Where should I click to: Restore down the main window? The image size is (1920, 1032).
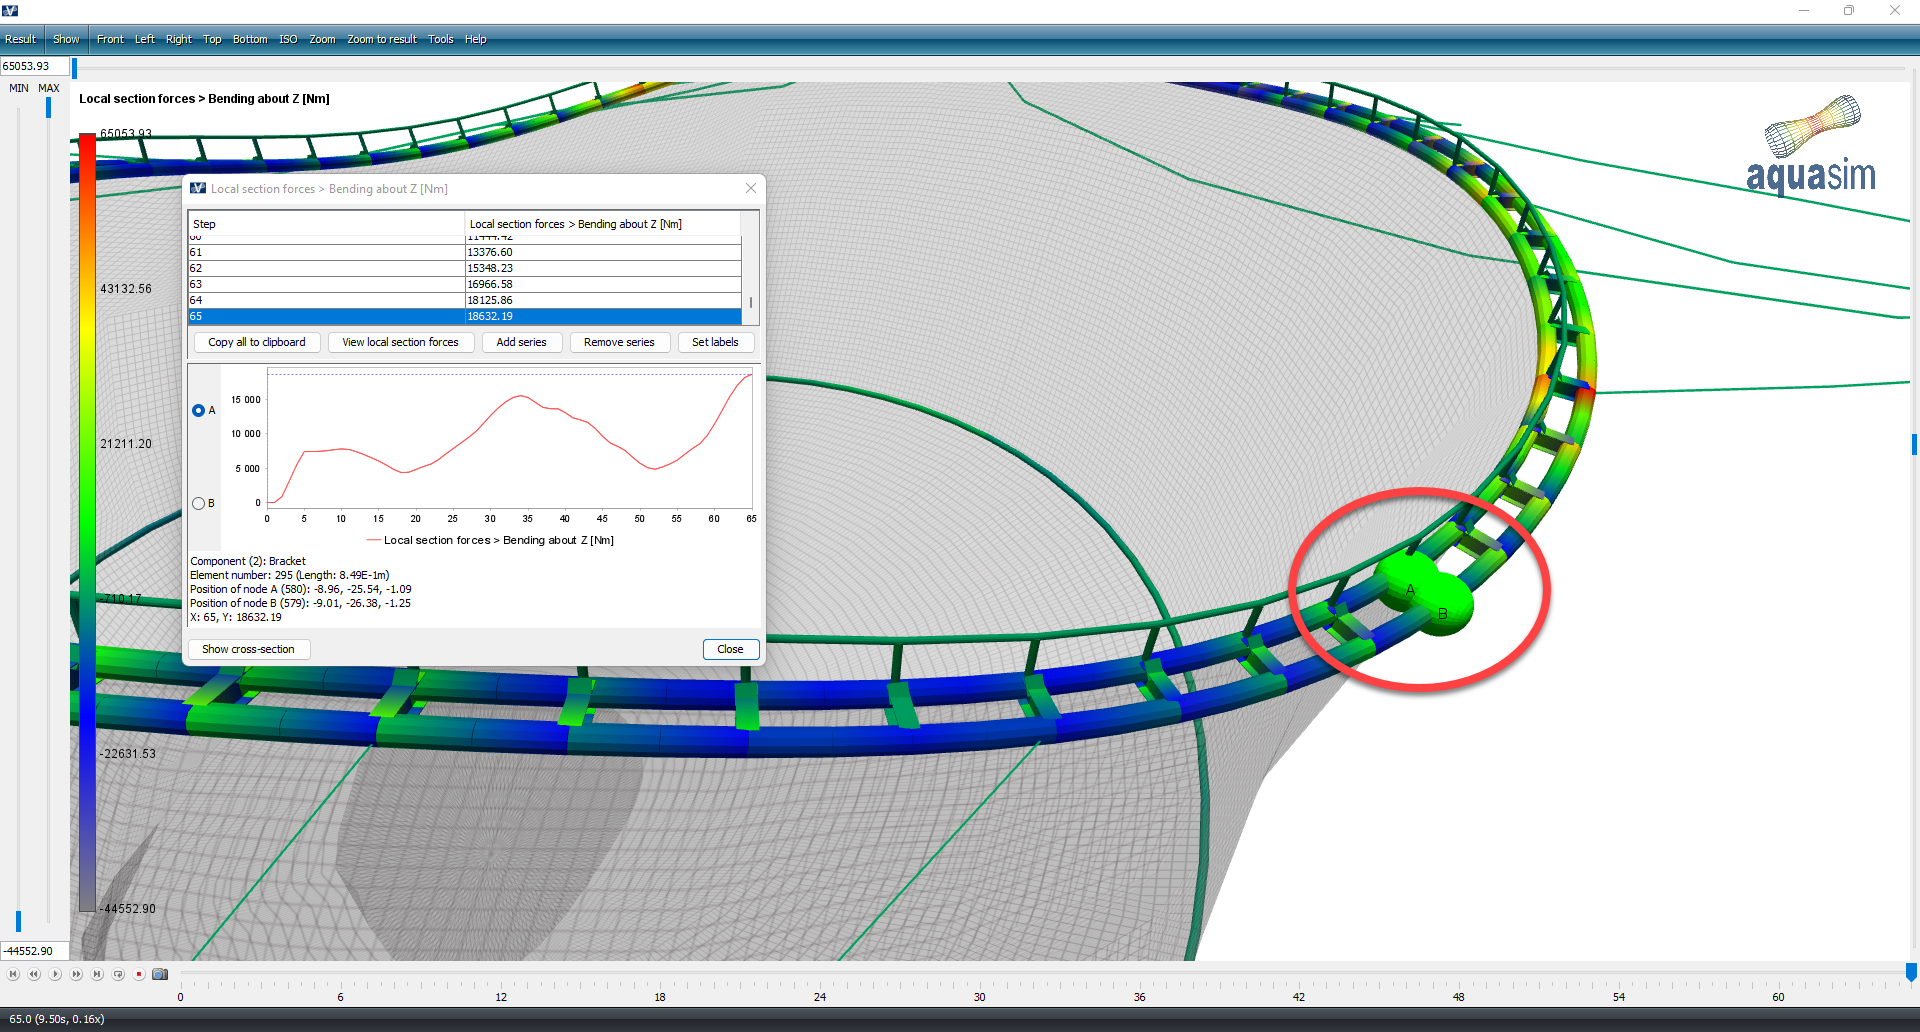click(1849, 10)
